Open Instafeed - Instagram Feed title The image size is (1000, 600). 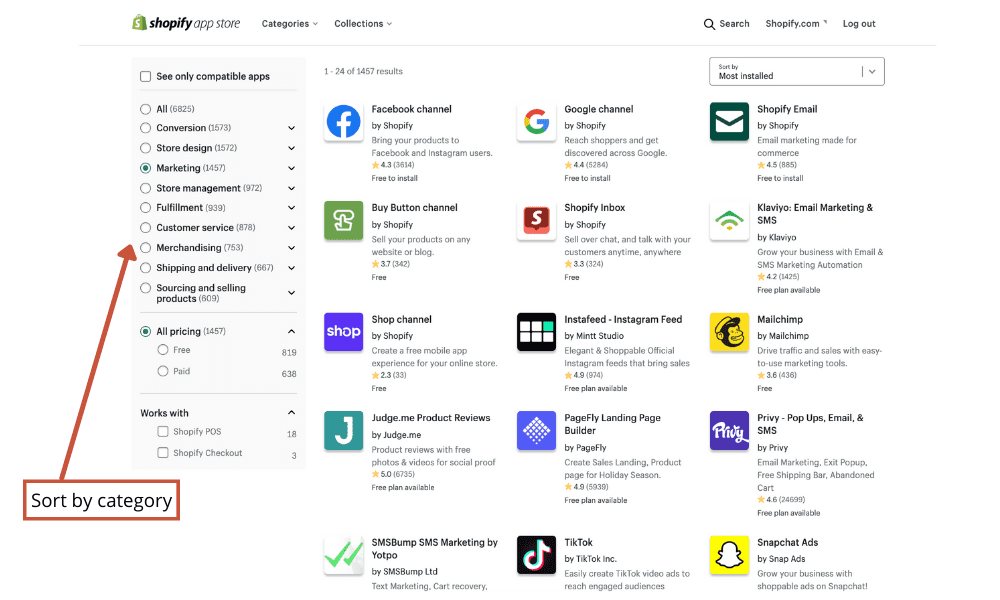[623, 319]
